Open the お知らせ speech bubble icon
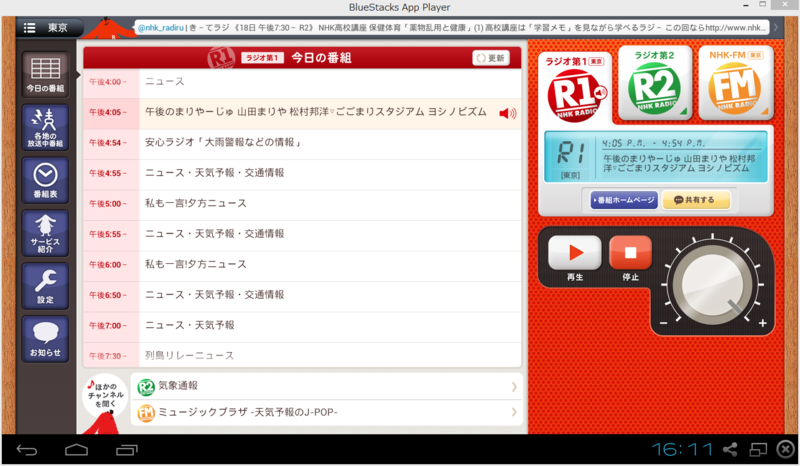This screenshot has height=466, width=800. (x=45, y=339)
